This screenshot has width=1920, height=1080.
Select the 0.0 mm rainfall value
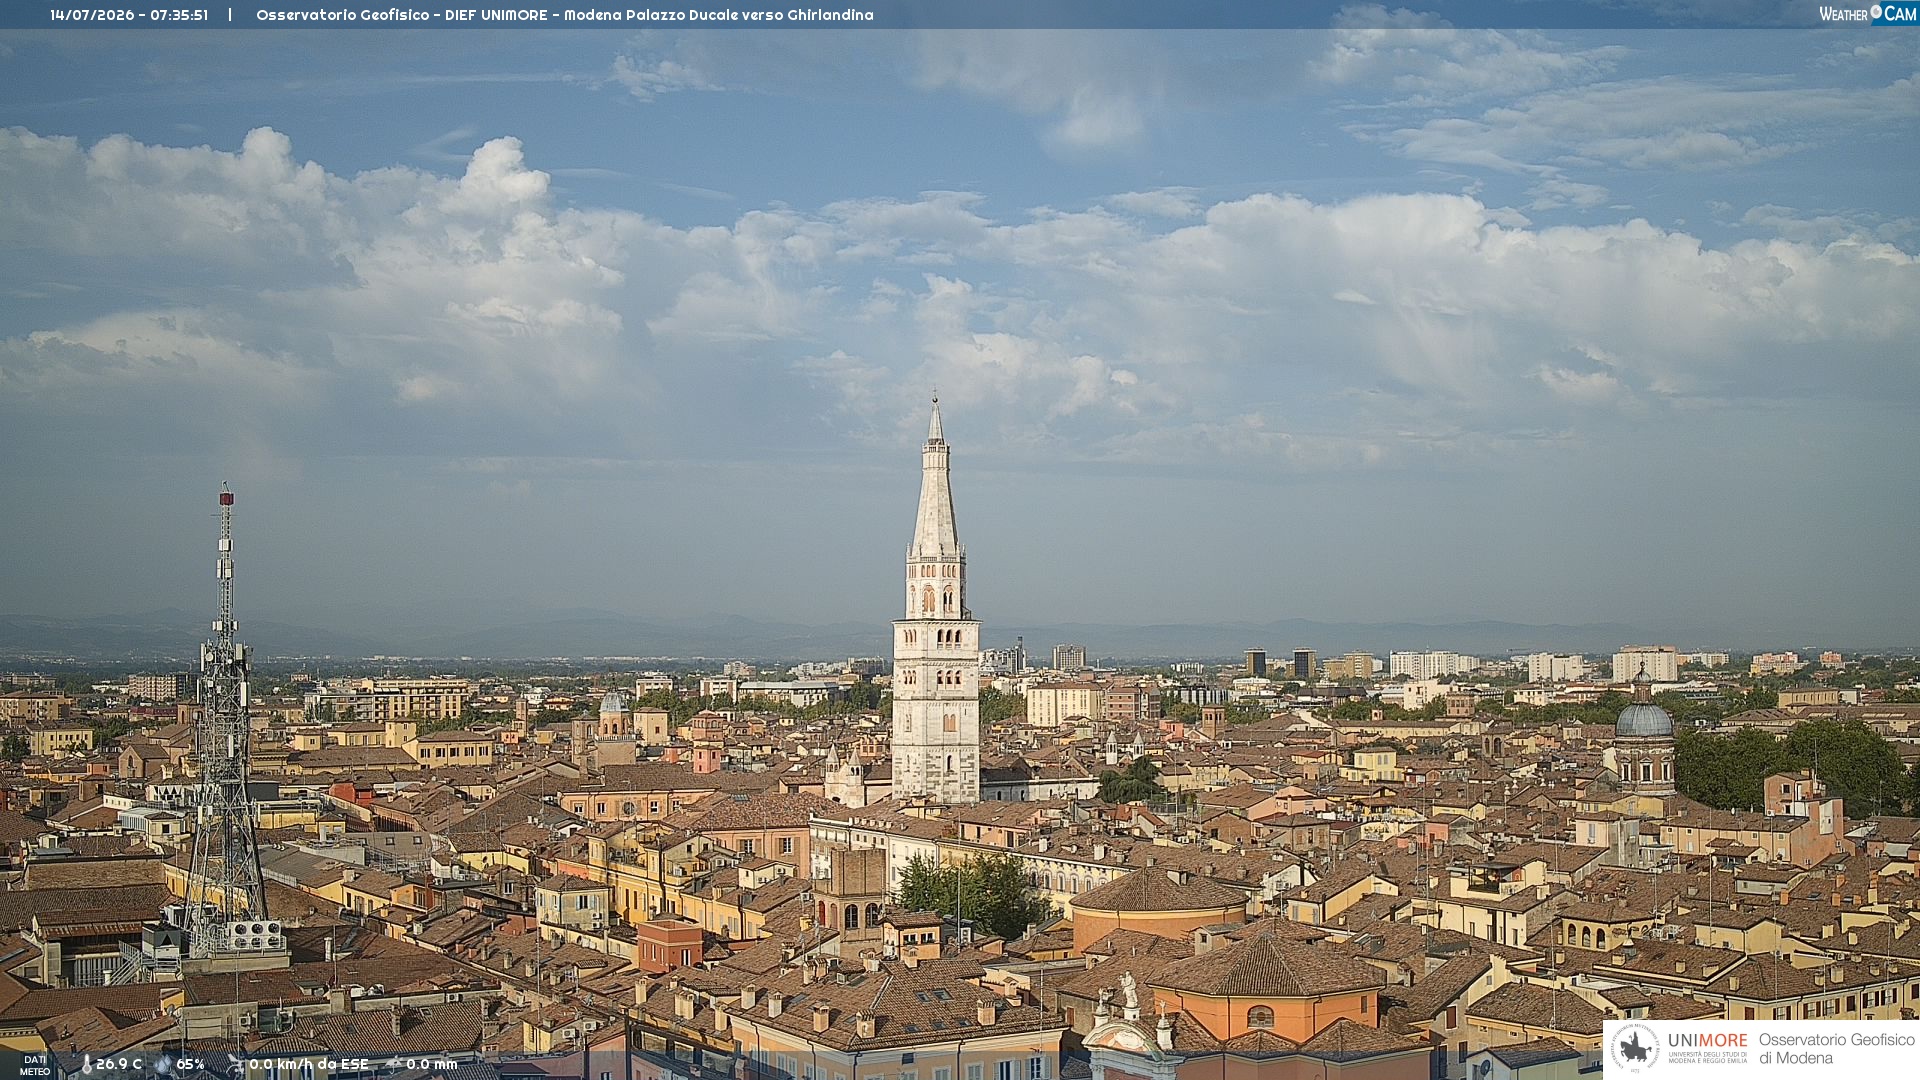[x=432, y=1065]
